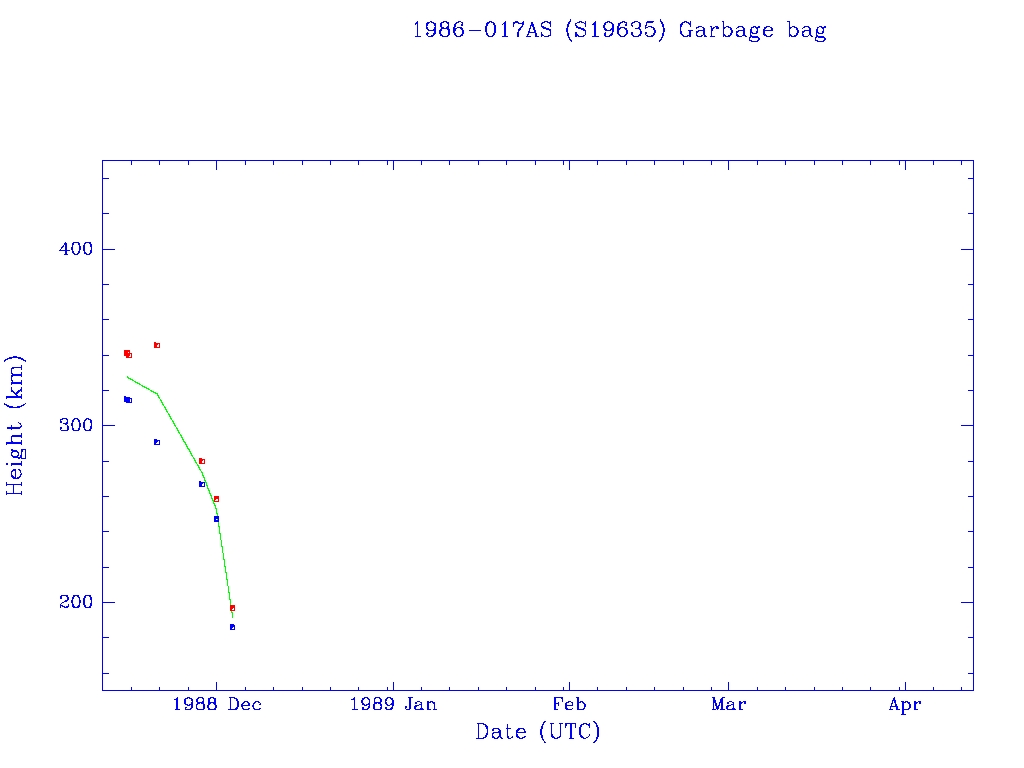Click the Feb x-axis label
Image resolution: width=1024 pixels, height=768 pixels.
(x=569, y=705)
